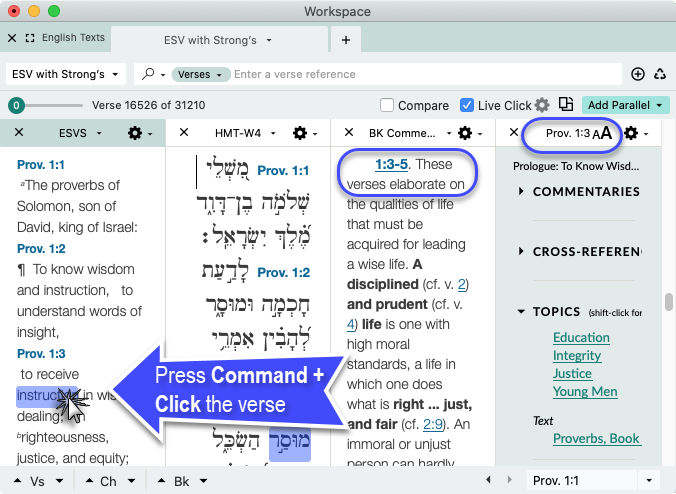Open the Live Click settings gear

(542, 105)
